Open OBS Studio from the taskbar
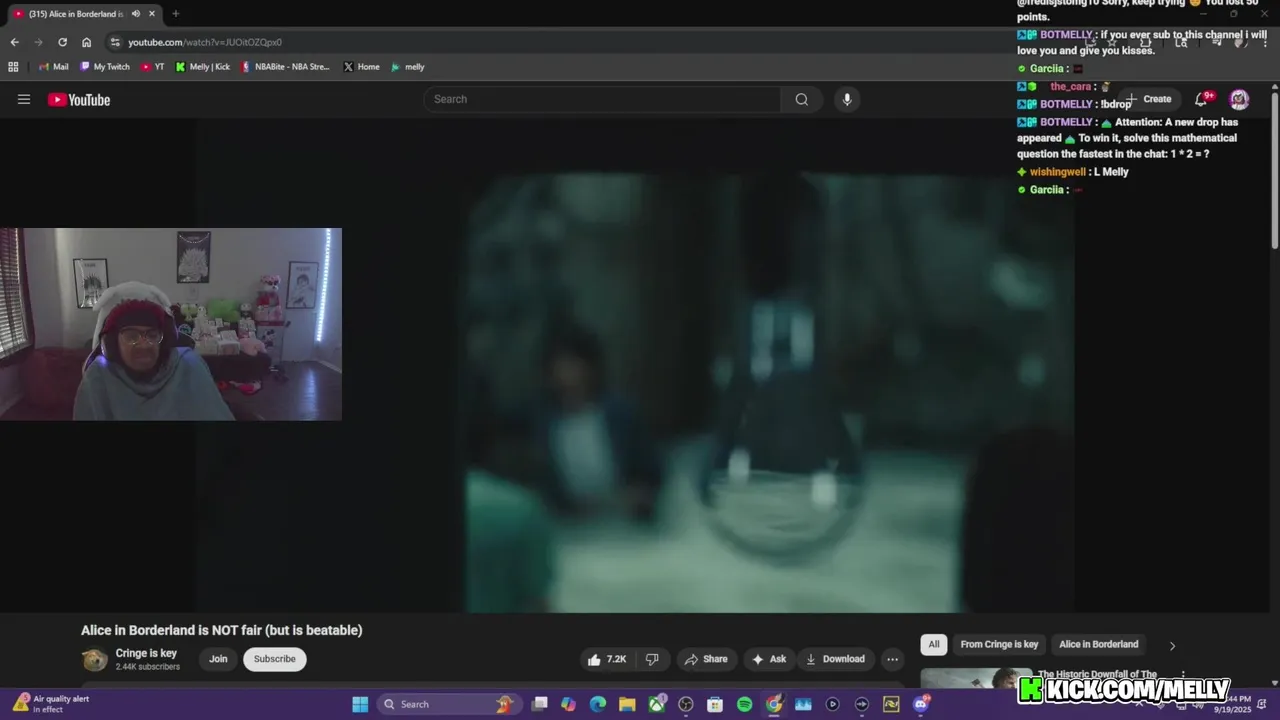The width and height of the screenshot is (1280, 720). pyautogui.click(x=686, y=704)
